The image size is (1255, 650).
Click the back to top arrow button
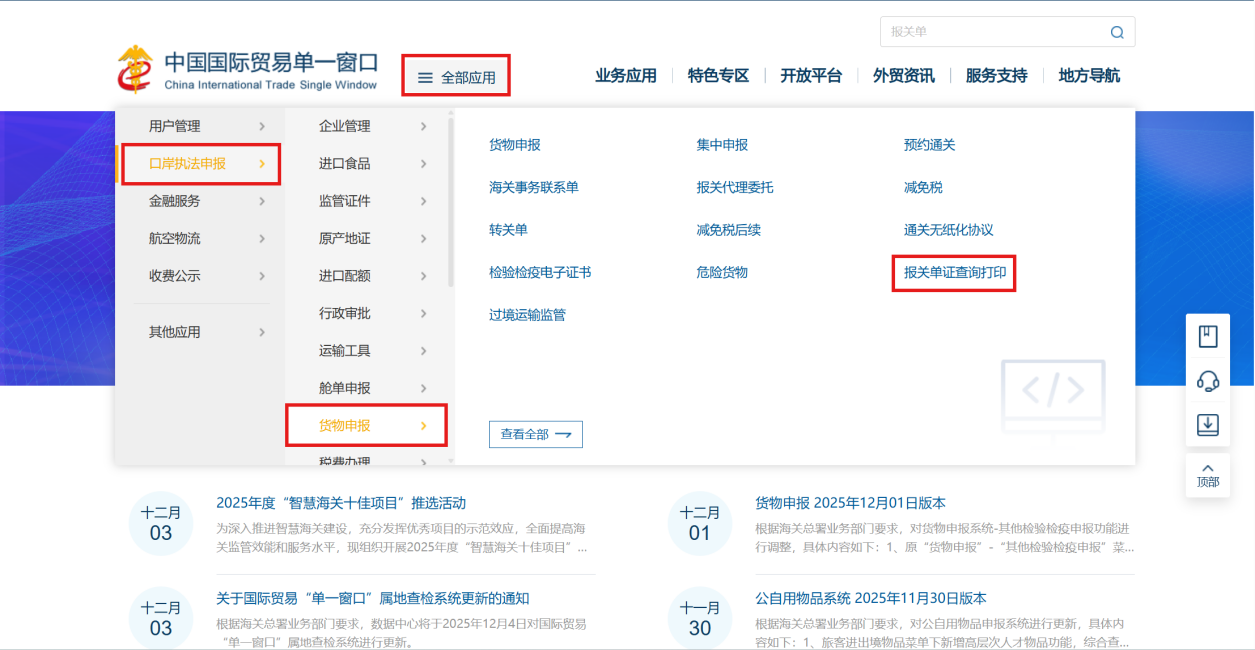point(1207,474)
